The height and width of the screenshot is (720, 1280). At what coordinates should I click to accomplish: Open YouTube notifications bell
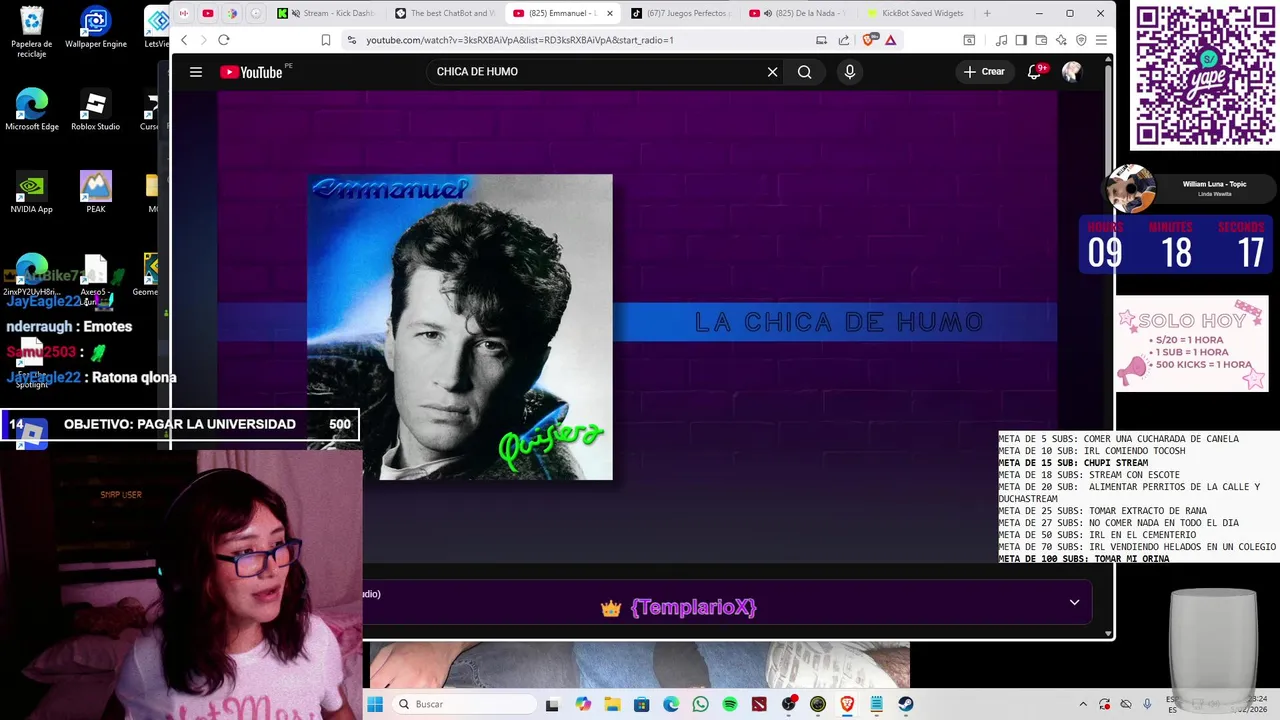pyautogui.click(x=1035, y=72)
